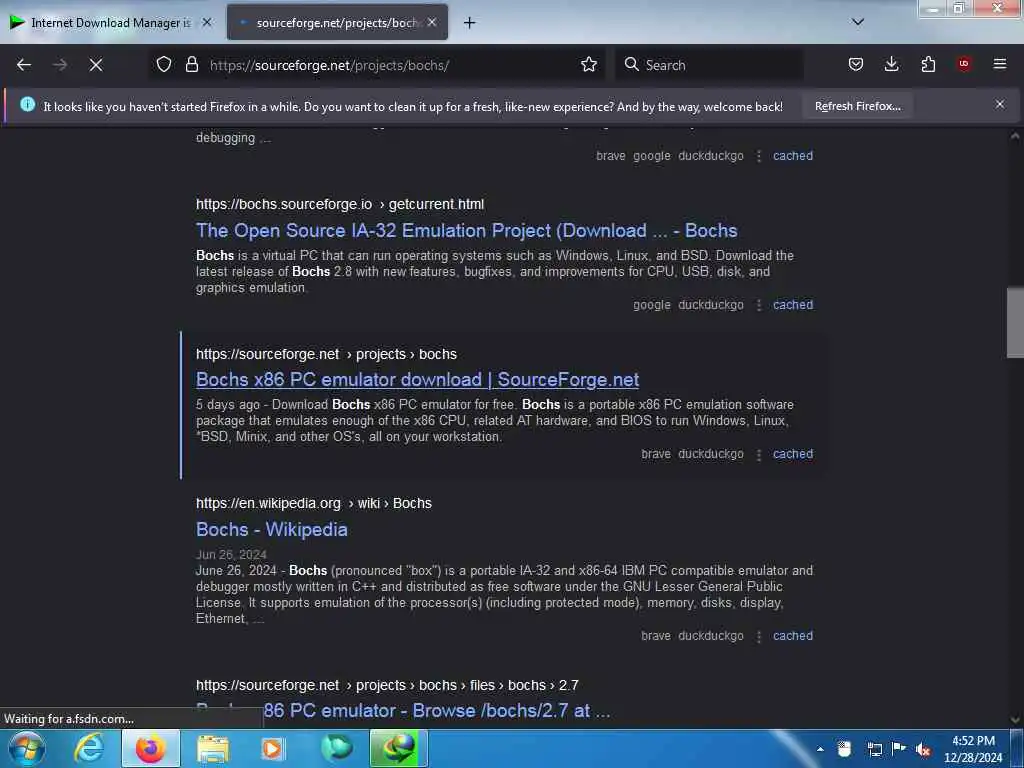Open cached link for getcurrent.html result
Screen dimensions: 1024x768
(793, 304)
